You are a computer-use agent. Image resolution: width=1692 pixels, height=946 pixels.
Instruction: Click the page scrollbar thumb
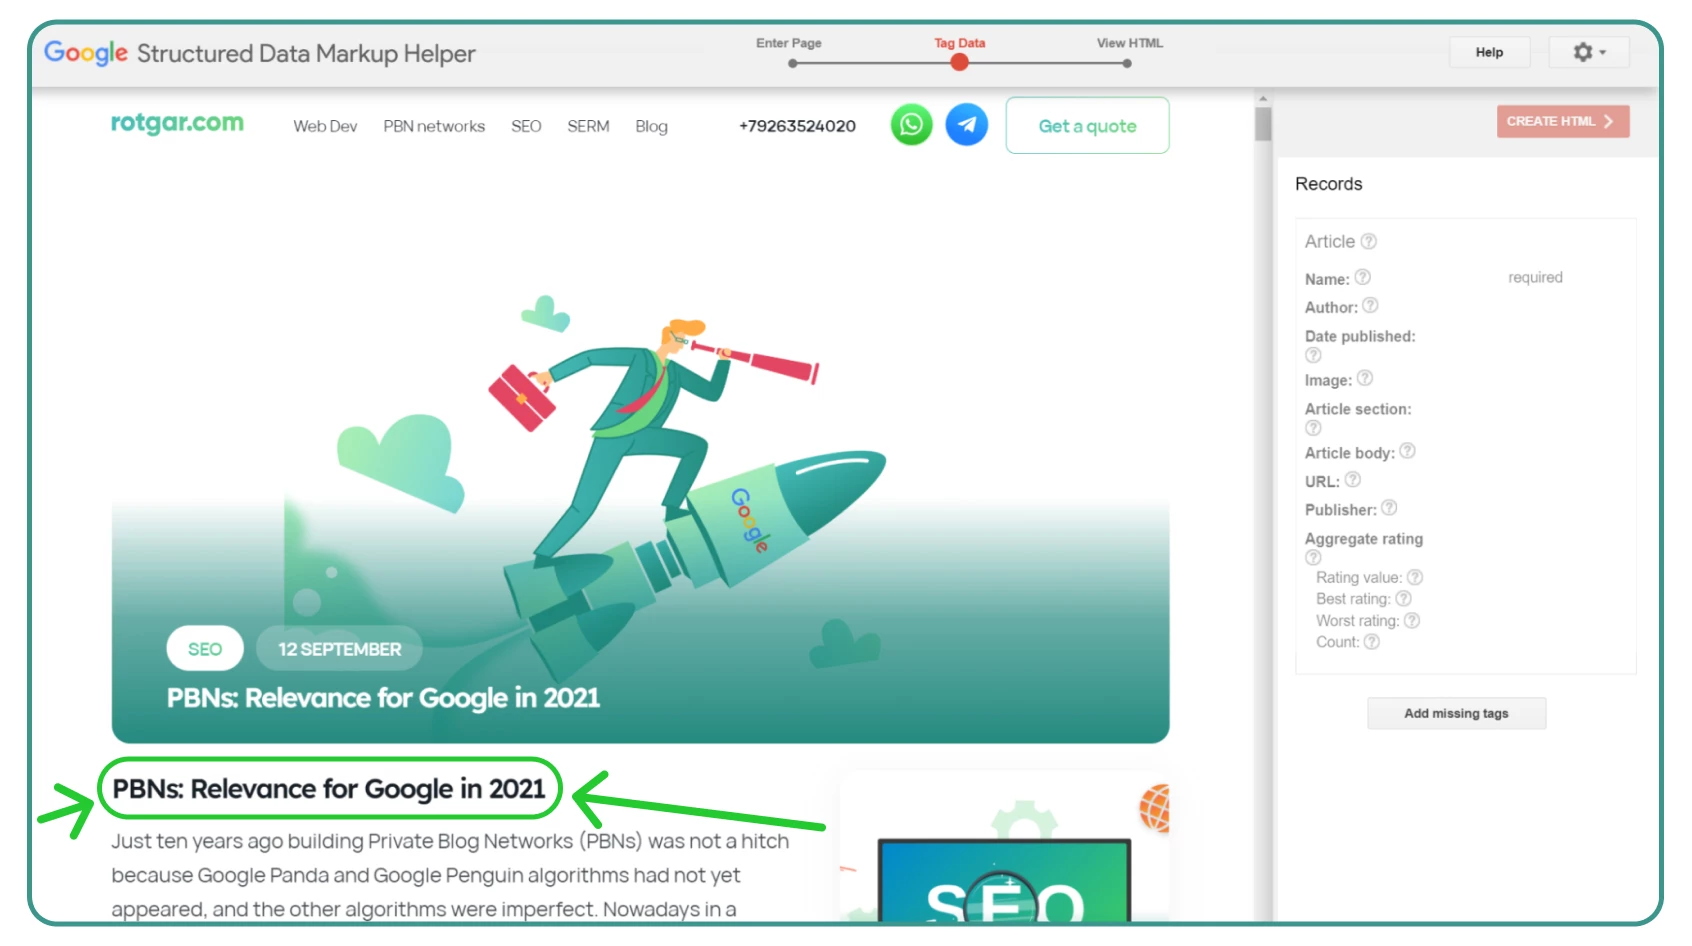(x=1263, y=123)
